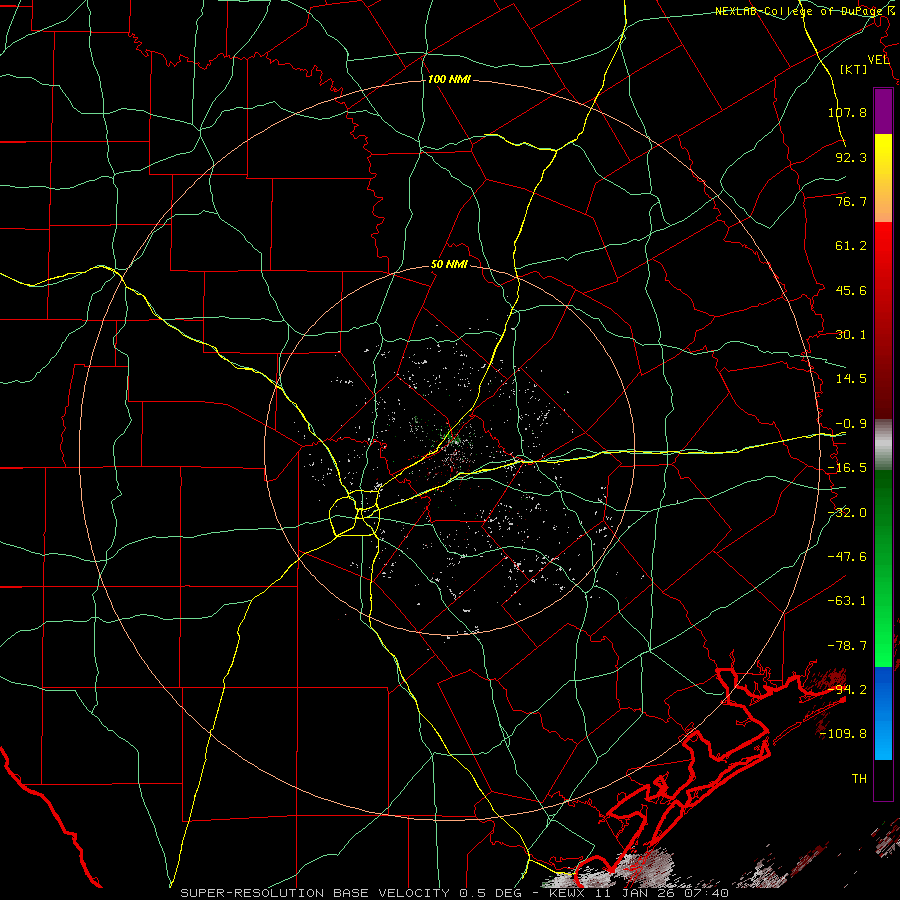
Task: Click the 100 NMI range ring label
Action: tap(449, 79)
